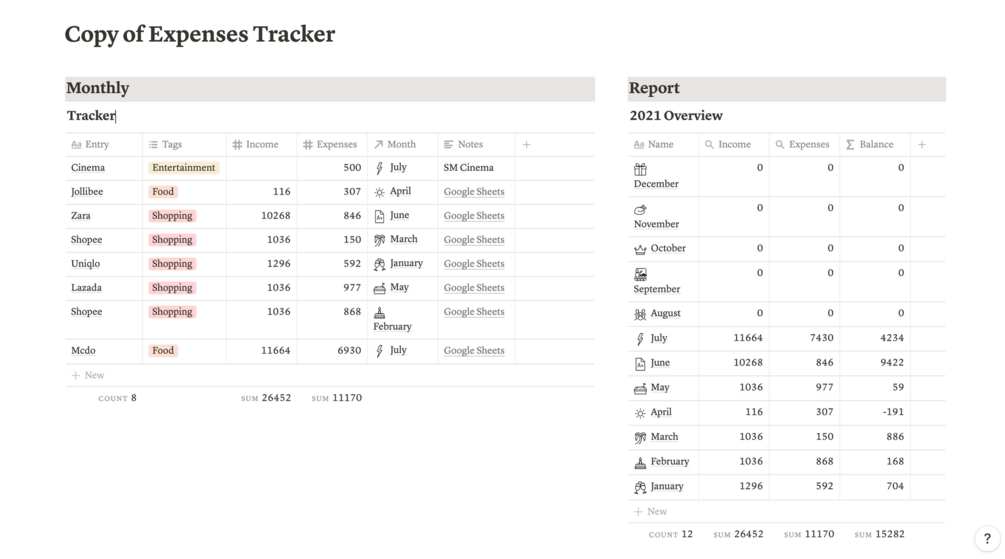Image resolution: width=1005 pixels, height=559 pixels.
Task: Click the lightning icon in the Mcdo row
Action: coord(379,351)
